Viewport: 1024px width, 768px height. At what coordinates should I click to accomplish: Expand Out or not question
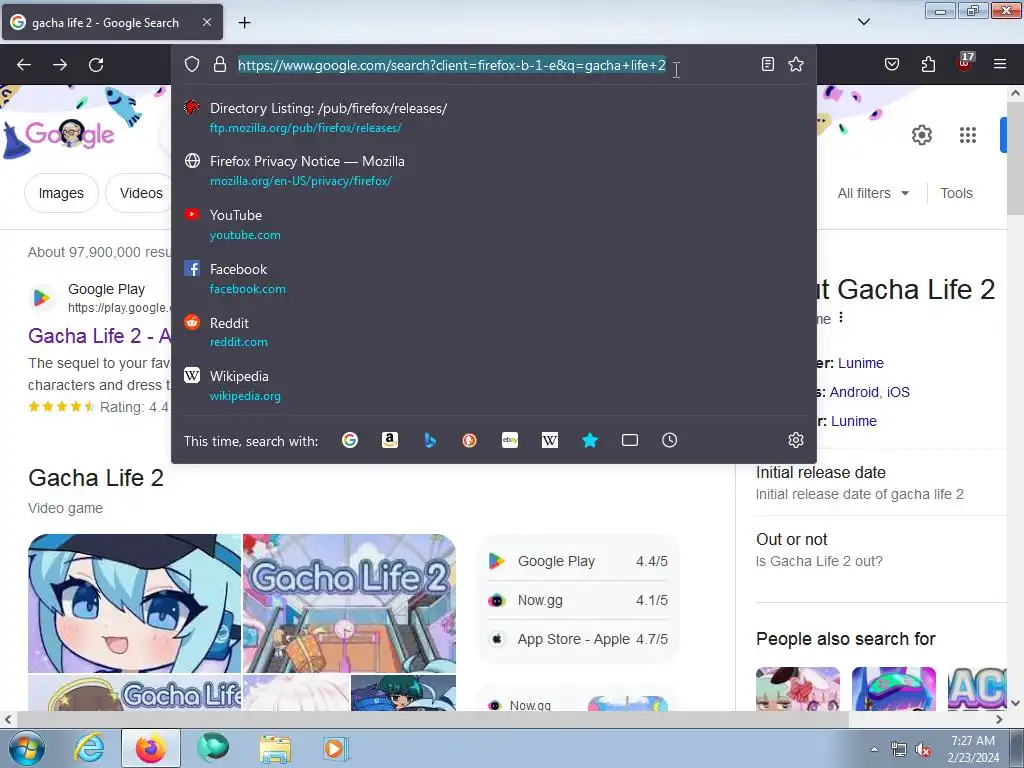[881, 550]
